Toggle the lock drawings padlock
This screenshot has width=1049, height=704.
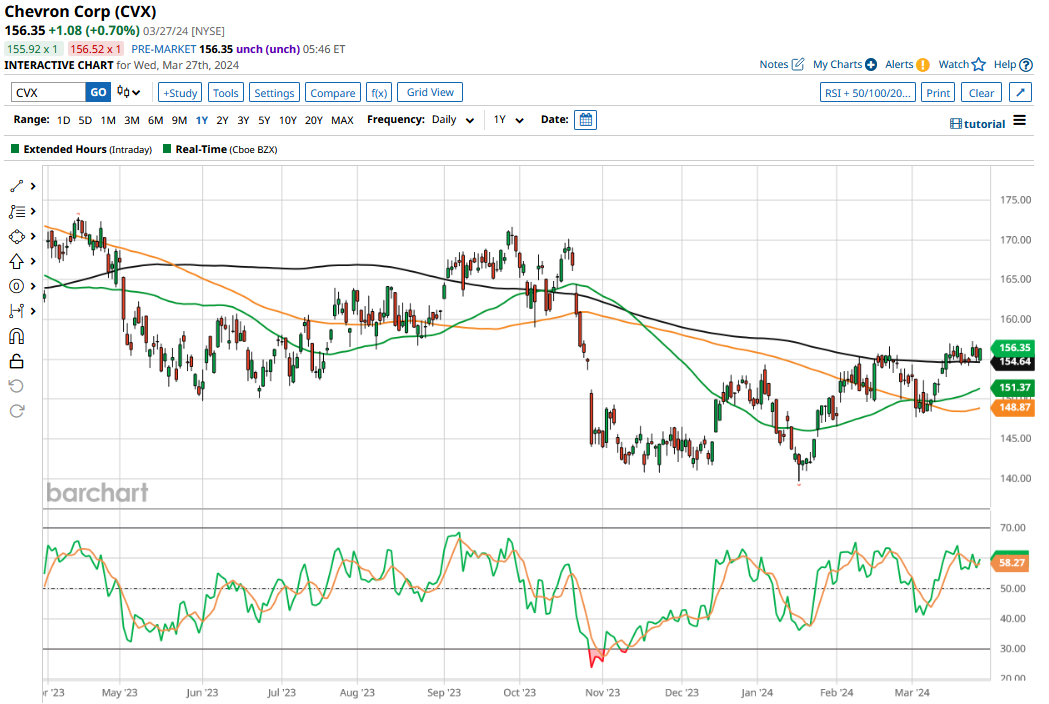pos(17,361)
